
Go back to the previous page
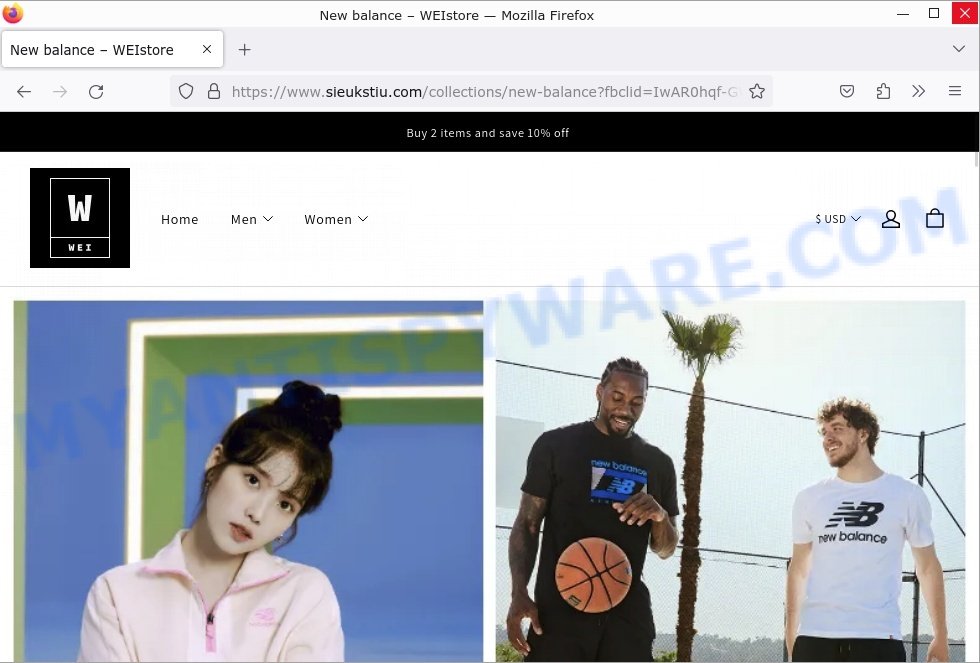(24, 92)
